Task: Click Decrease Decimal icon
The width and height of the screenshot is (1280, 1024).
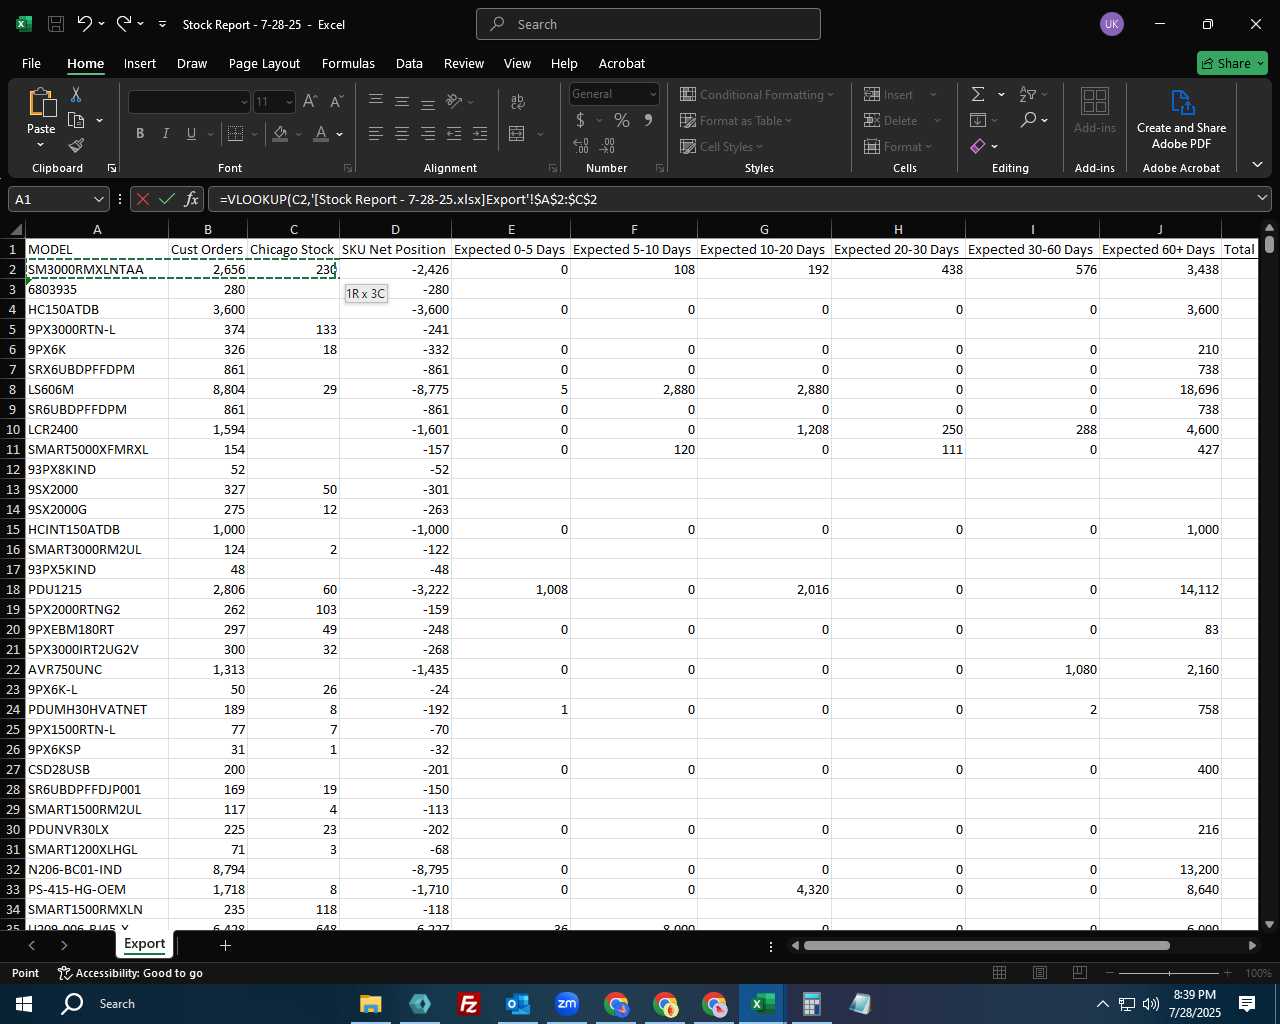Action: [x=607, y=146]
